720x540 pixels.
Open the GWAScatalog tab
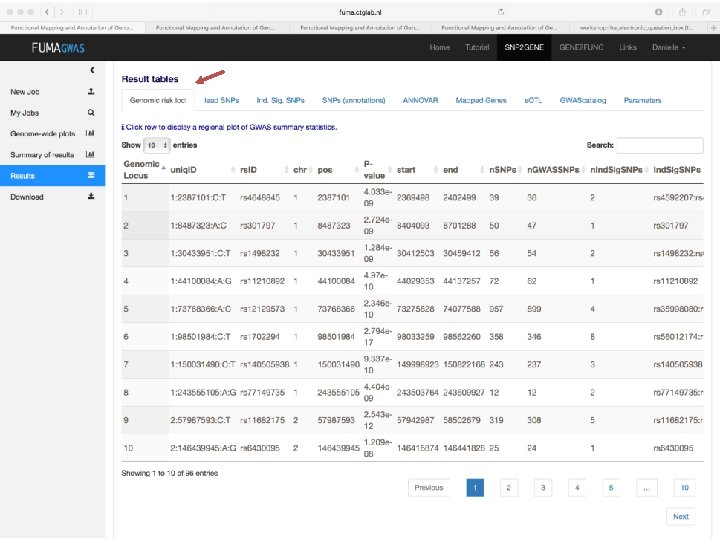coord(583,100)
